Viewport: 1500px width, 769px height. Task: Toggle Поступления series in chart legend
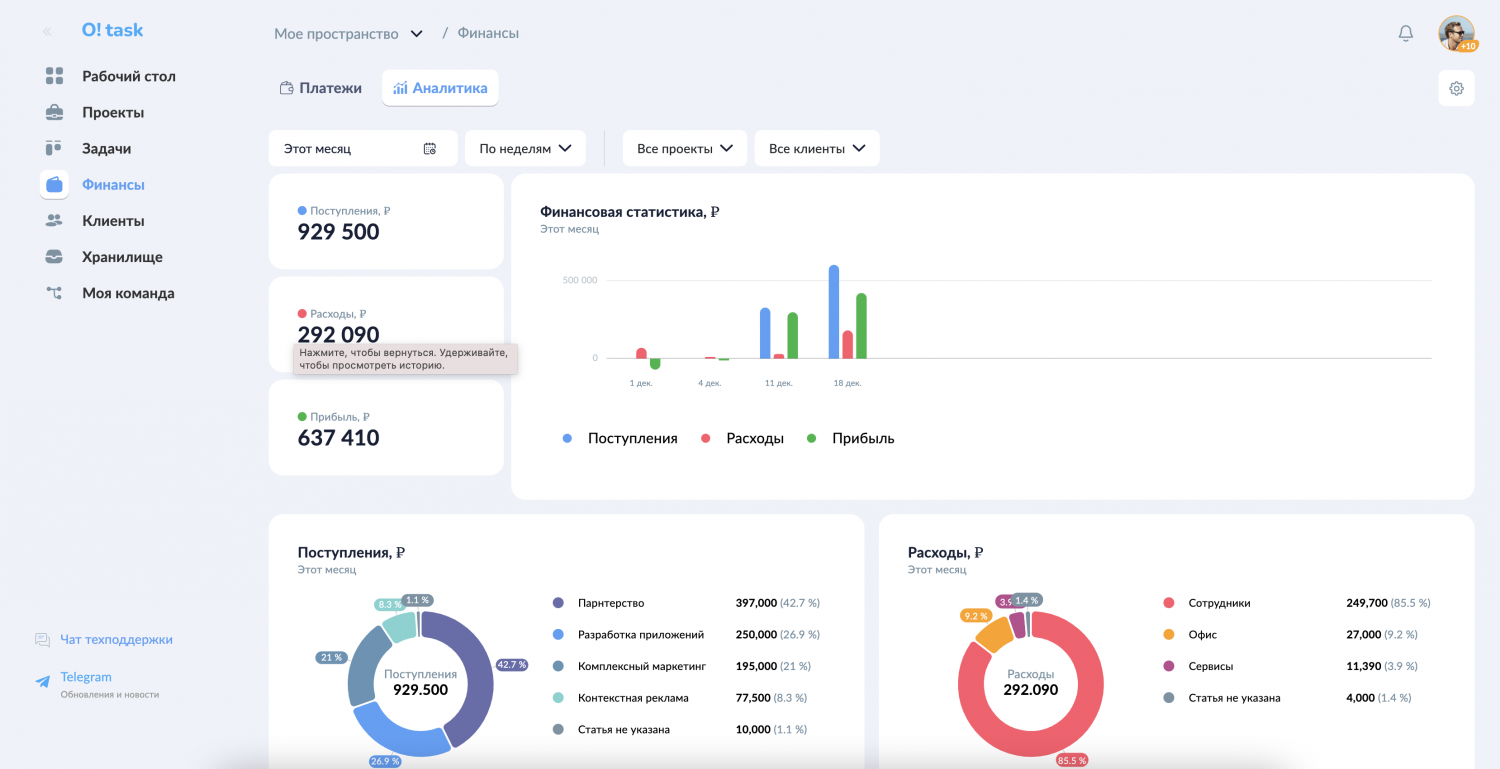tap(620, 438)
